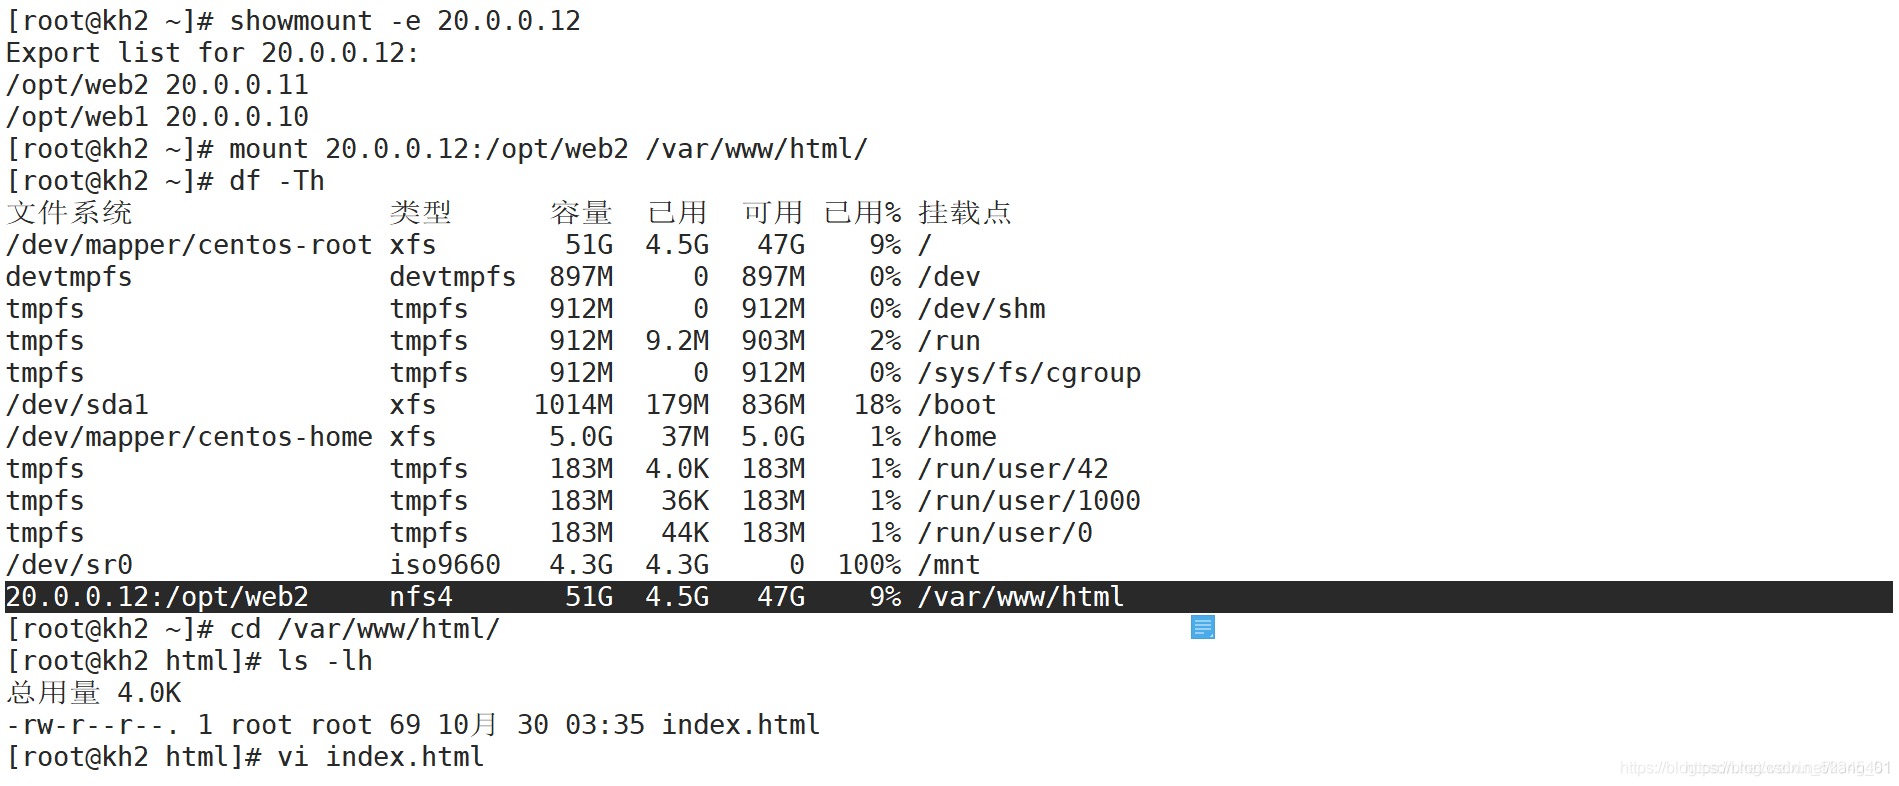Click the 'devtmpfs' filesystem name in first column

pyautogui.click(x=69, y=277)
